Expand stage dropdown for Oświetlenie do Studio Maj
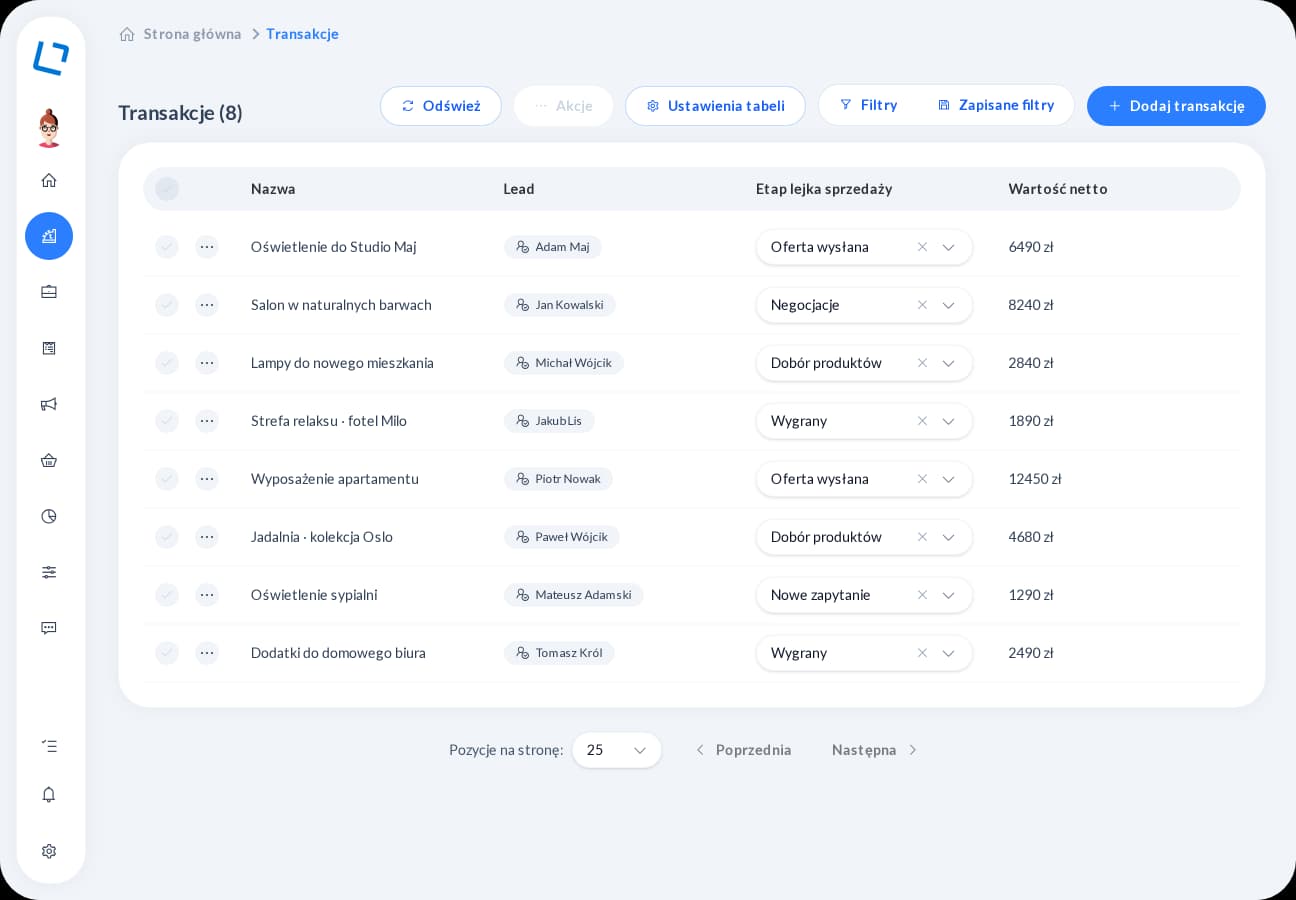This screenshot has width=1296, height=900. [x=948, y=247]
